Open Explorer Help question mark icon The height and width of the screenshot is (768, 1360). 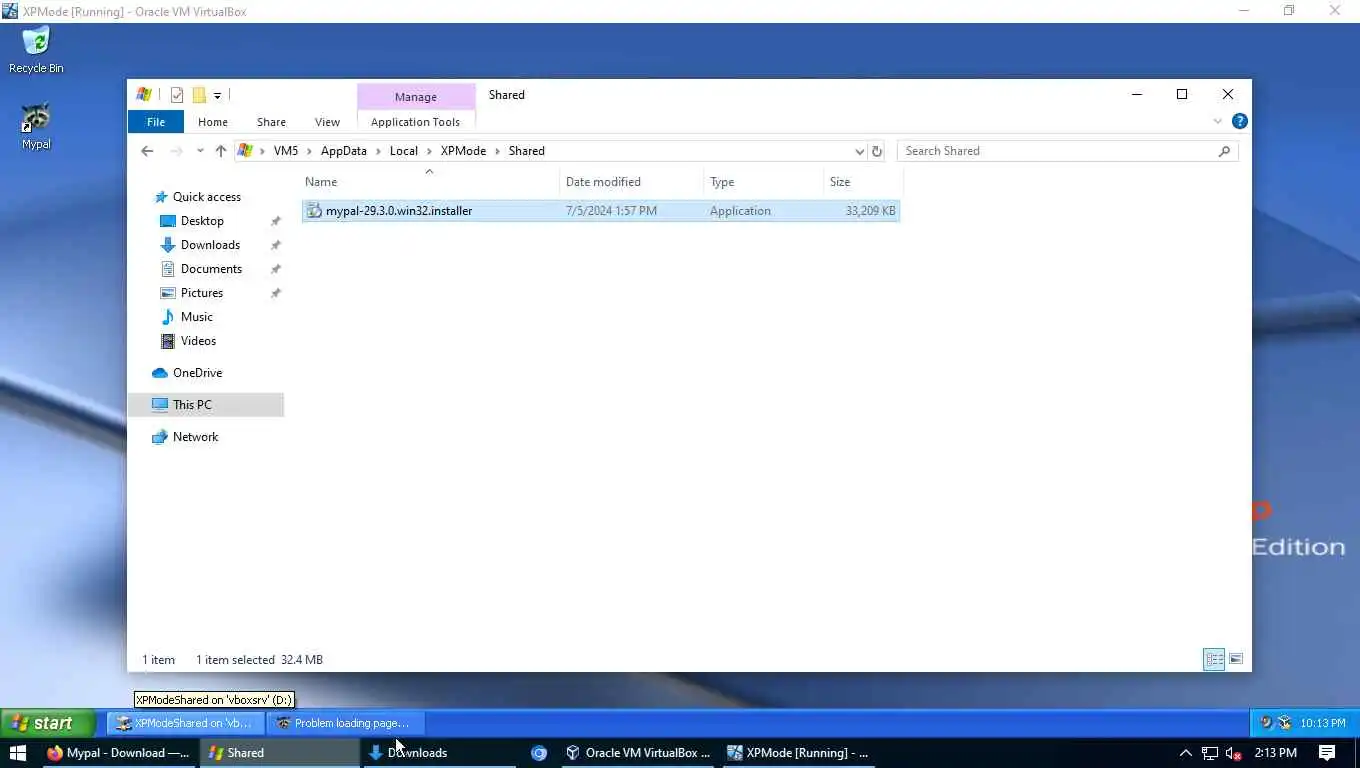(x=1240, y=122)
